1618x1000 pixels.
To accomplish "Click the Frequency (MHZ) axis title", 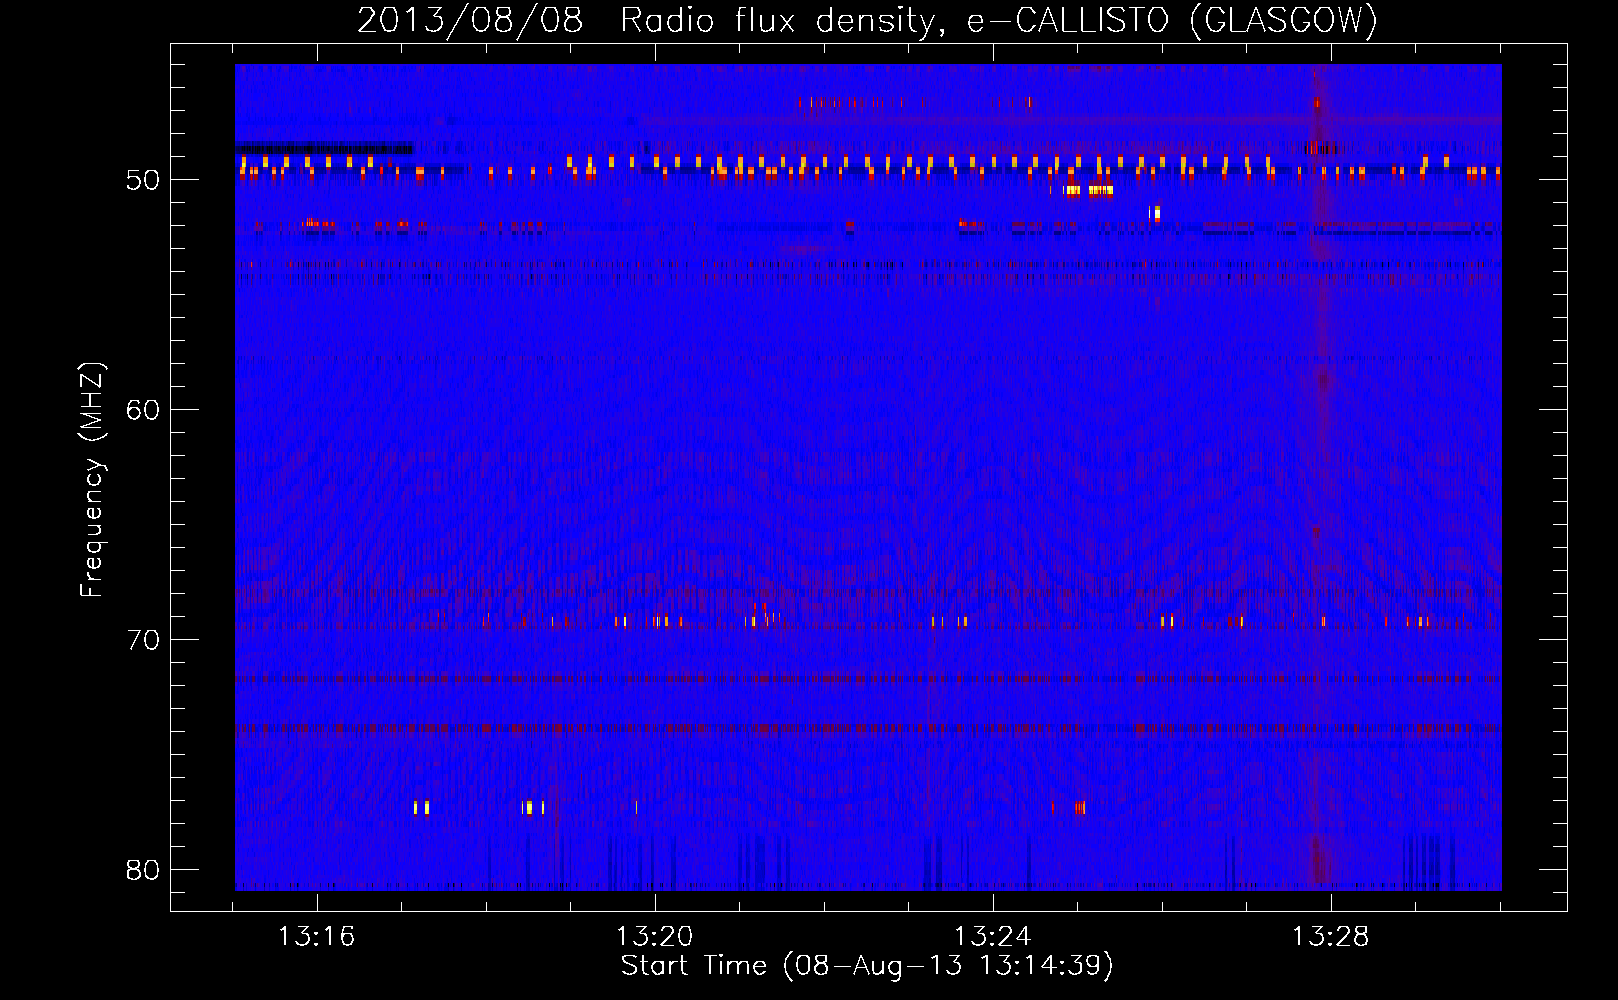I will coord(92,480).
